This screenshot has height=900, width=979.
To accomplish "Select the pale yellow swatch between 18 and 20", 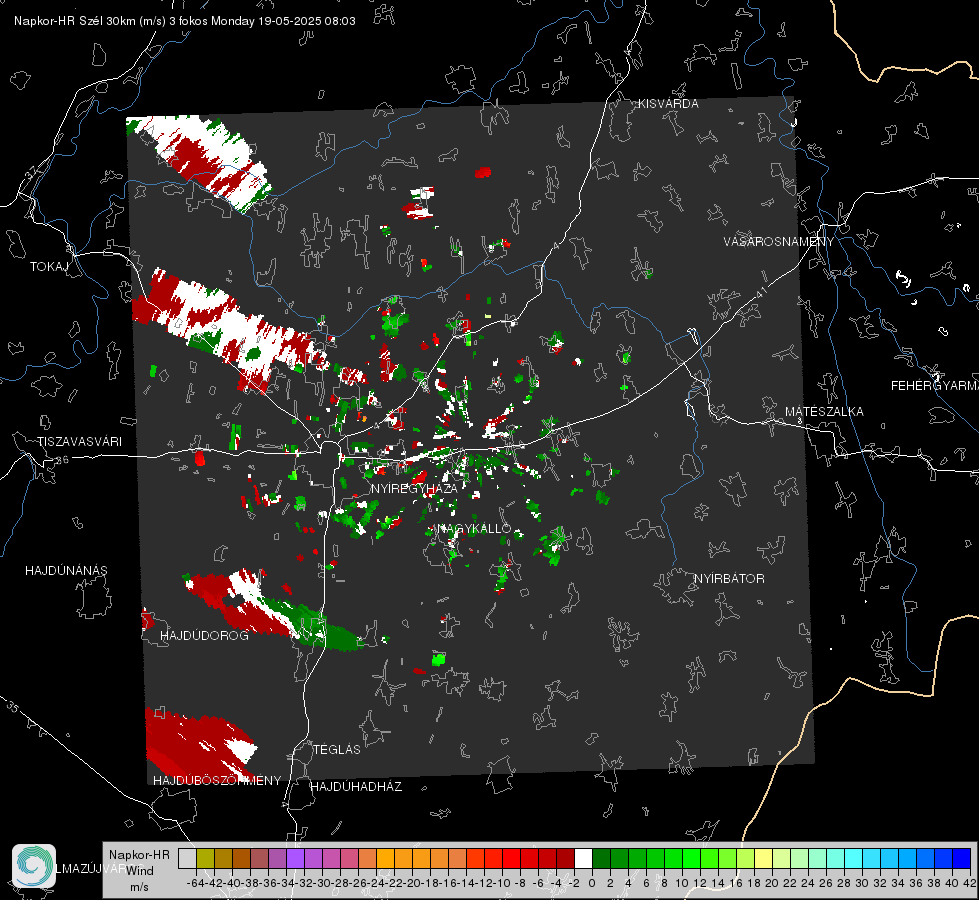I will (x=763, y=858).
